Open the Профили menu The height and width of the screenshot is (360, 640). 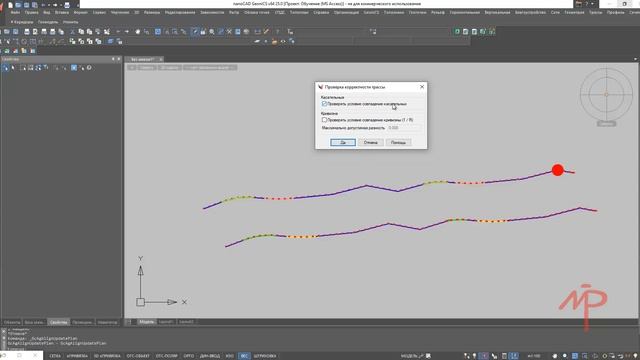click(615, 13)
